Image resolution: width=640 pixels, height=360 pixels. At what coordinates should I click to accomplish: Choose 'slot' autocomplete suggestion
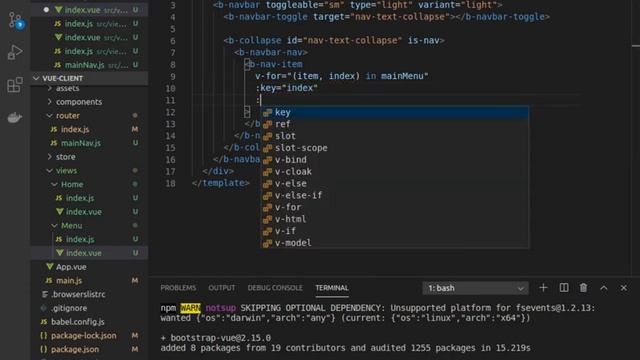pos(395,136)
